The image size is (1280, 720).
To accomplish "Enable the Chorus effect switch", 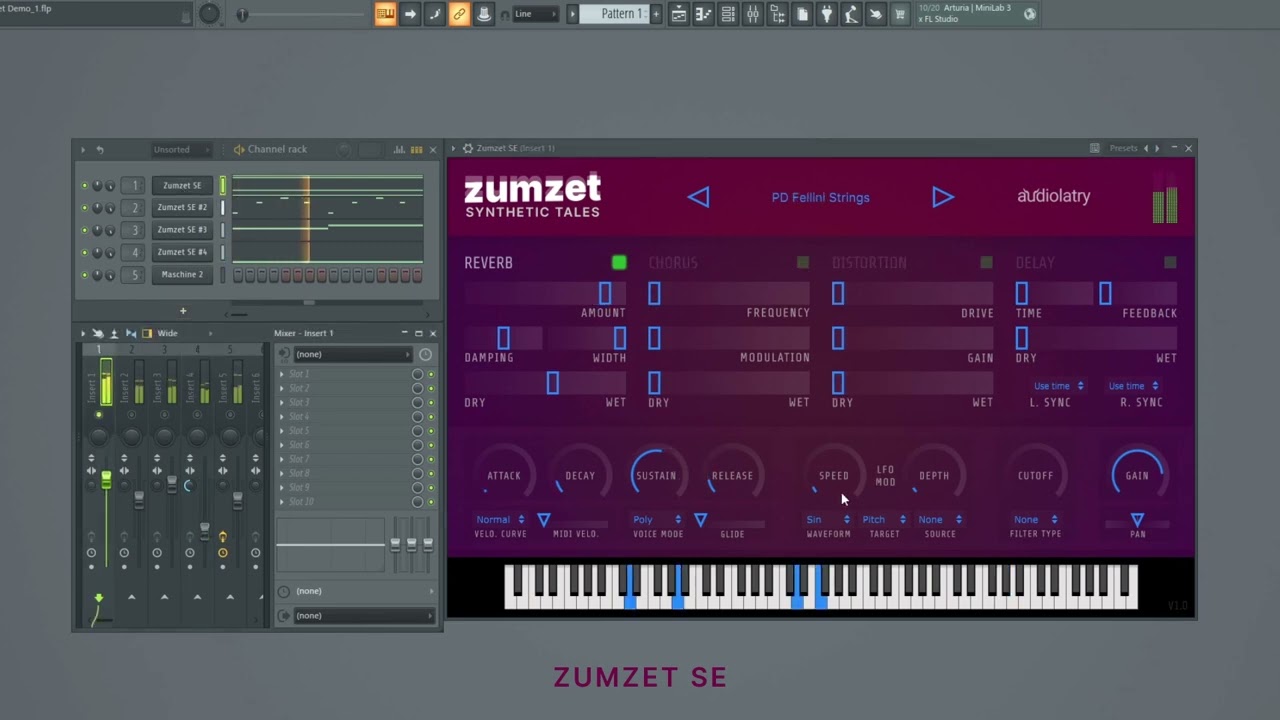I will point(803,262).
